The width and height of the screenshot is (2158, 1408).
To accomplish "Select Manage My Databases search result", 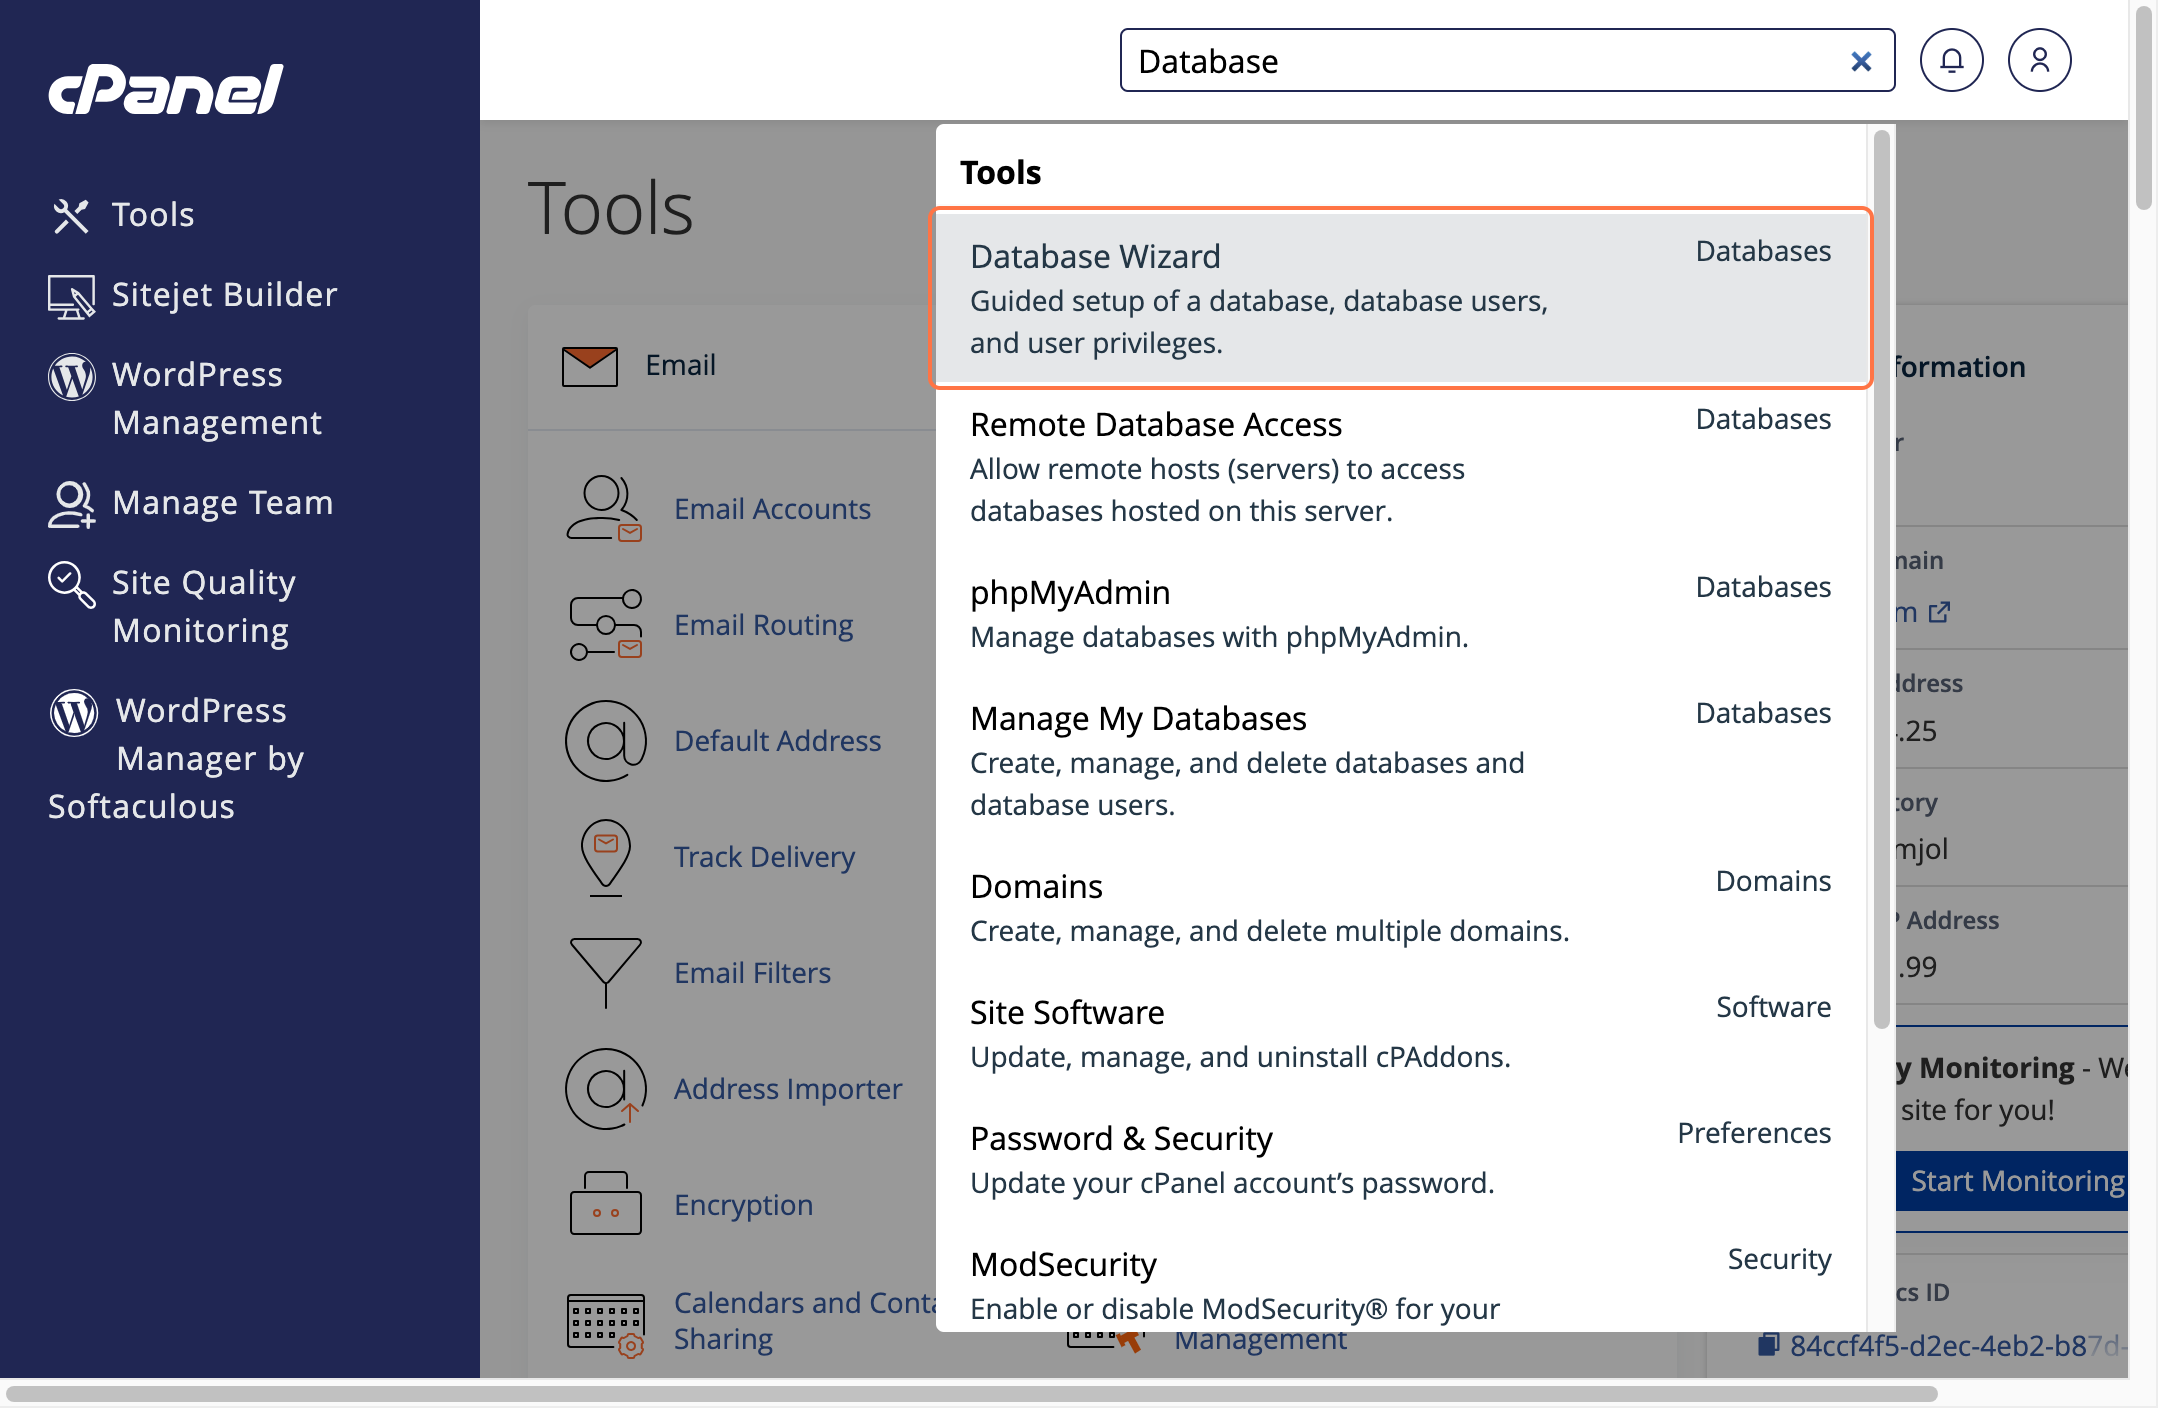I will 1400,760.
